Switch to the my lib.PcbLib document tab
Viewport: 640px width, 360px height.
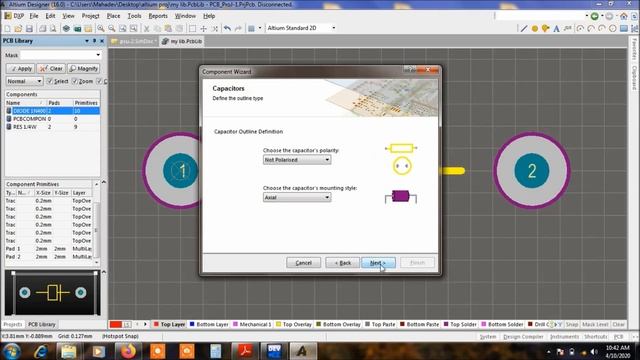[182, 41]
